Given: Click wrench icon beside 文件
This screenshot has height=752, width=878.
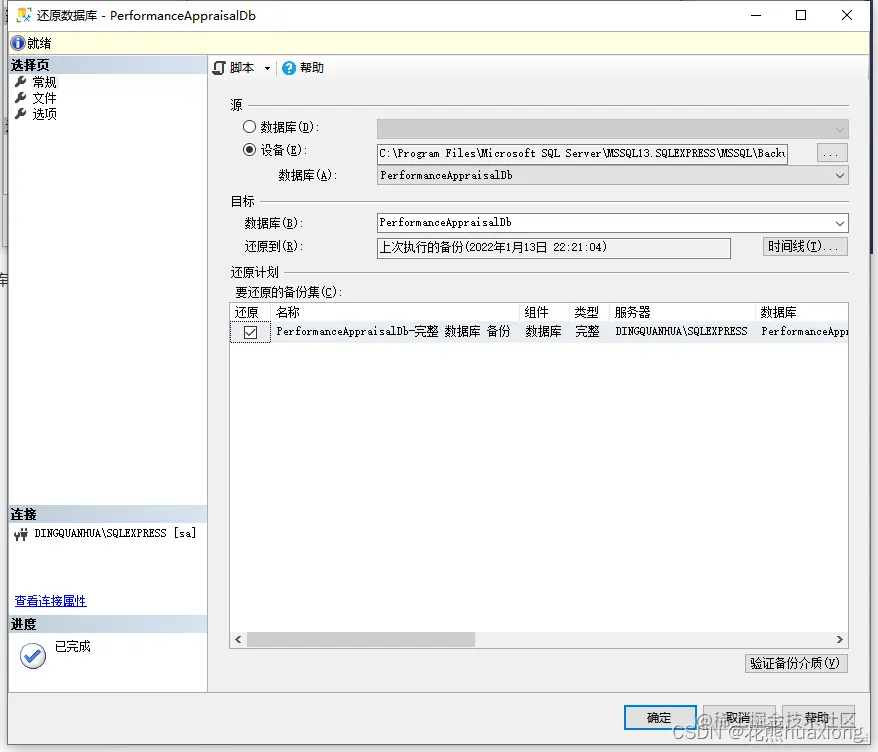Looking at the screenshot, I should 20,98.
